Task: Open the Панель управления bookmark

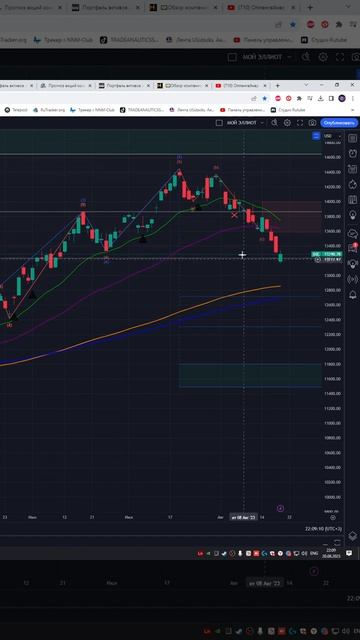Action: click(x=243, y=110)
